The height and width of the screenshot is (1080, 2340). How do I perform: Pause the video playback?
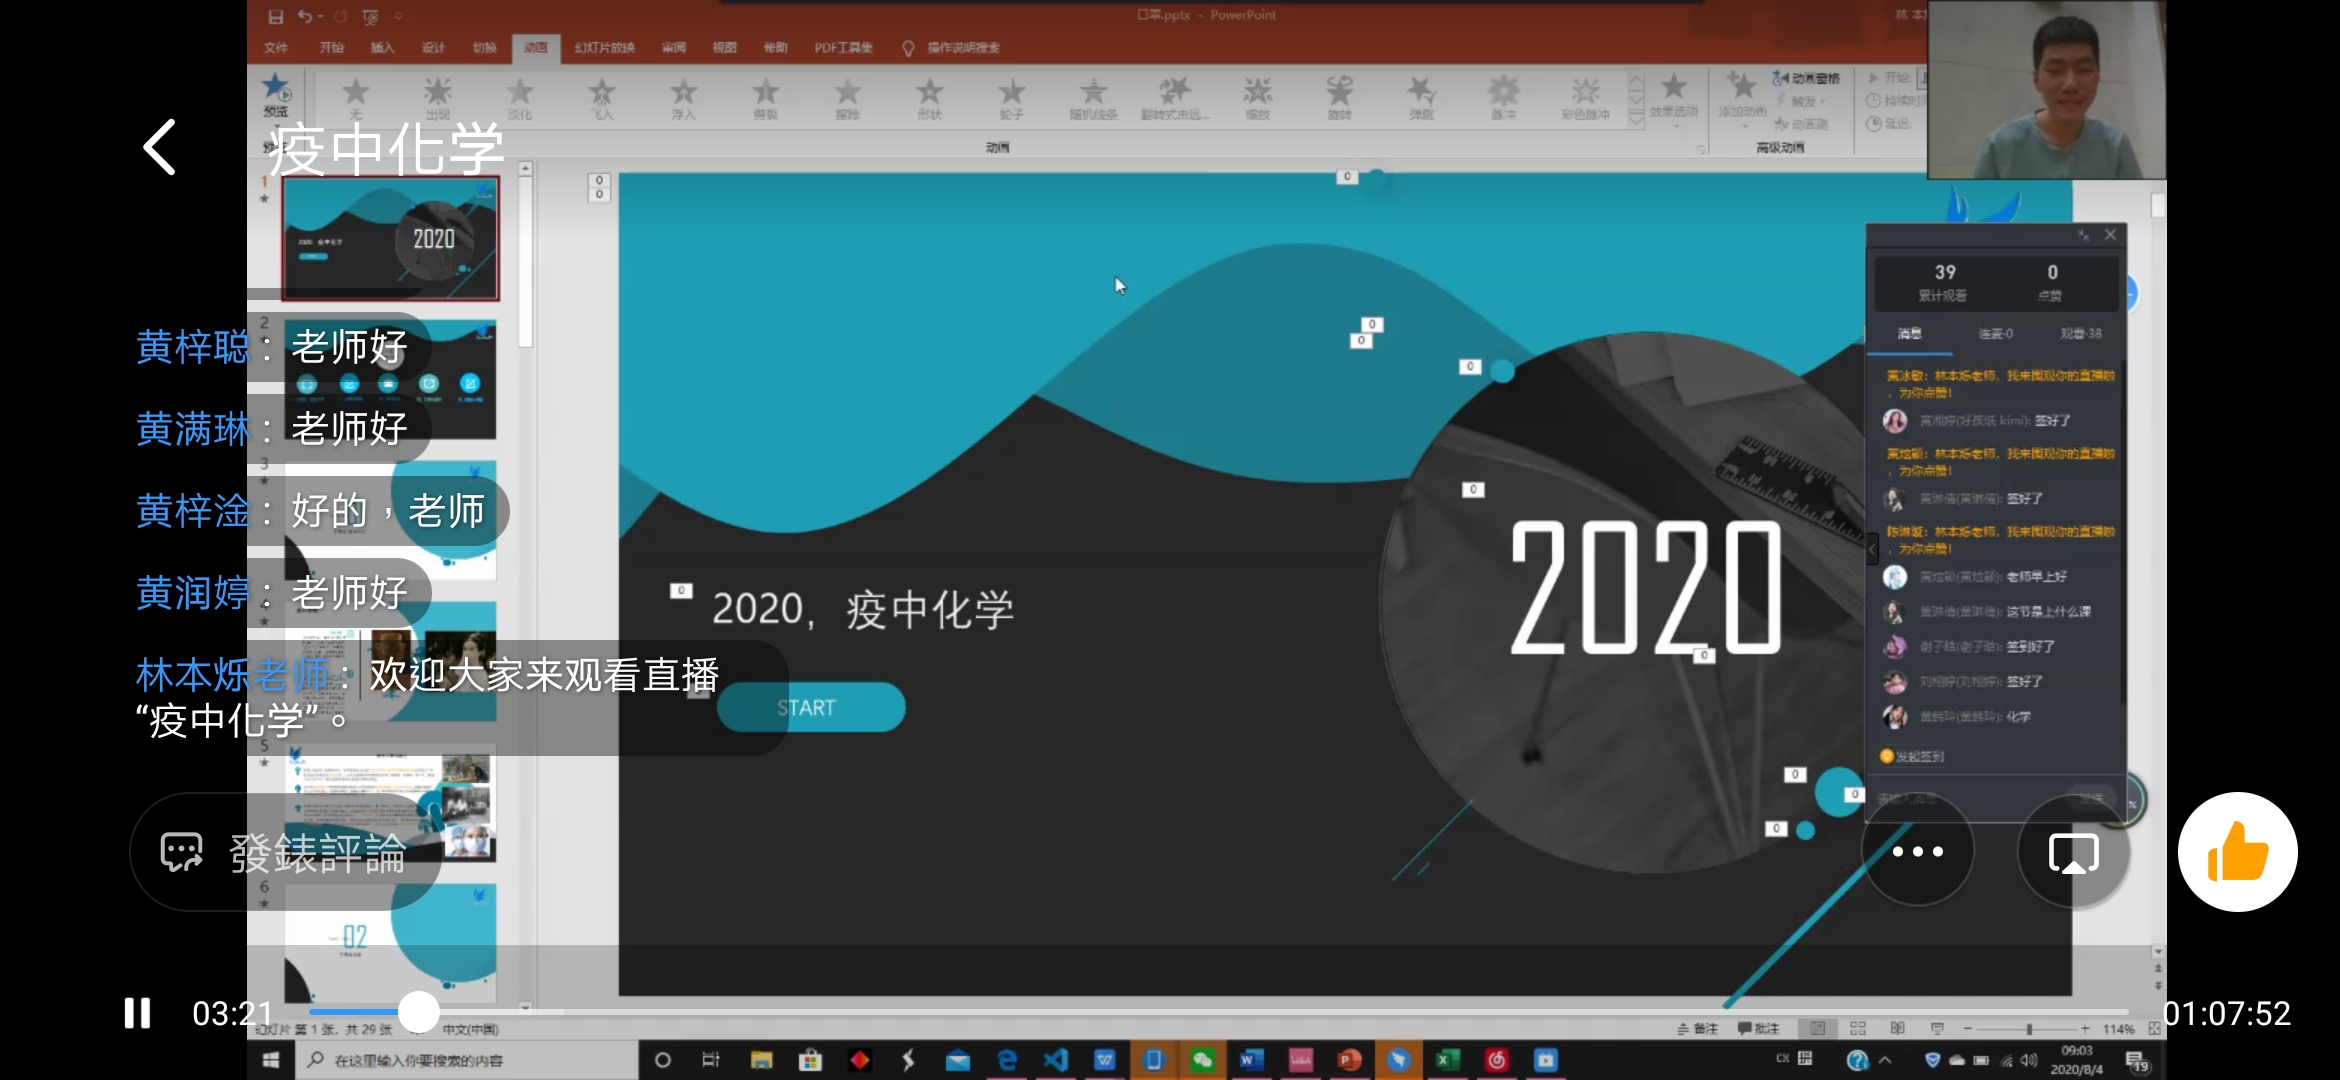coord(137,1013)
